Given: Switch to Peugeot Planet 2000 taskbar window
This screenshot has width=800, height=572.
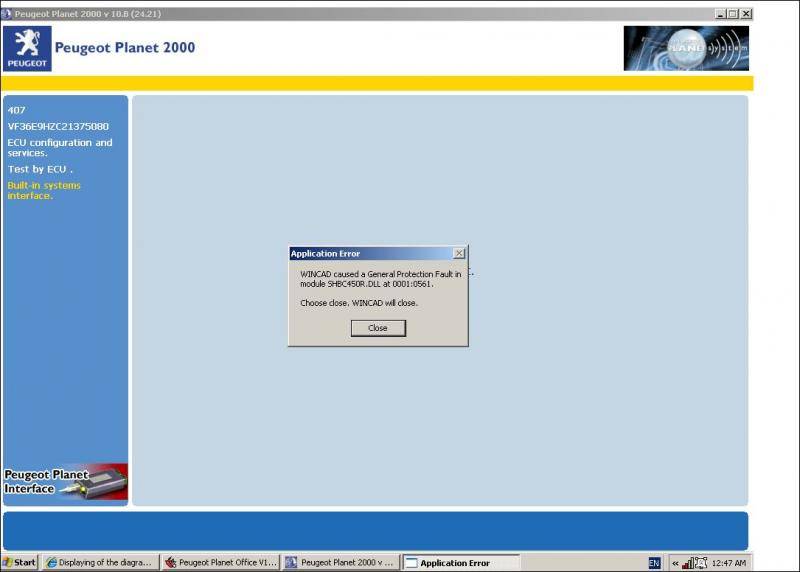Looking at the screenshot, I should coord(340,563).
